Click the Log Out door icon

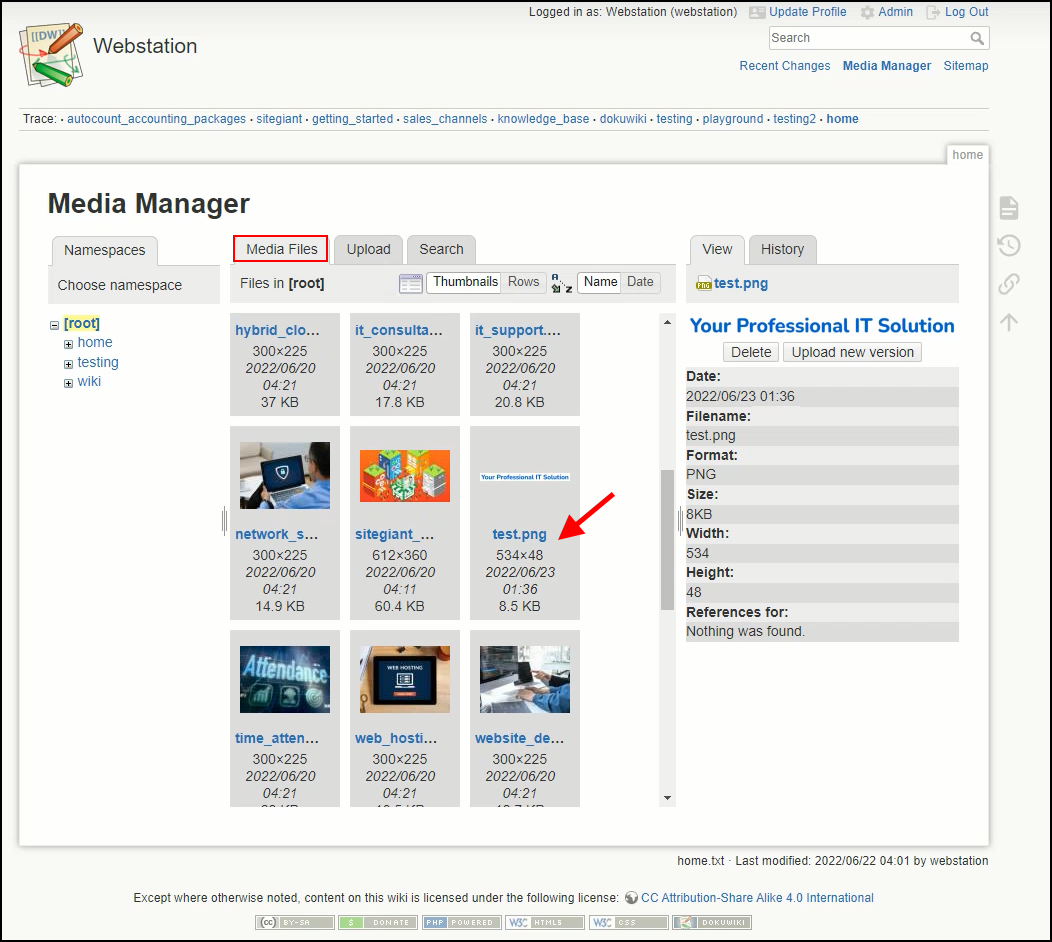[933, 12]
